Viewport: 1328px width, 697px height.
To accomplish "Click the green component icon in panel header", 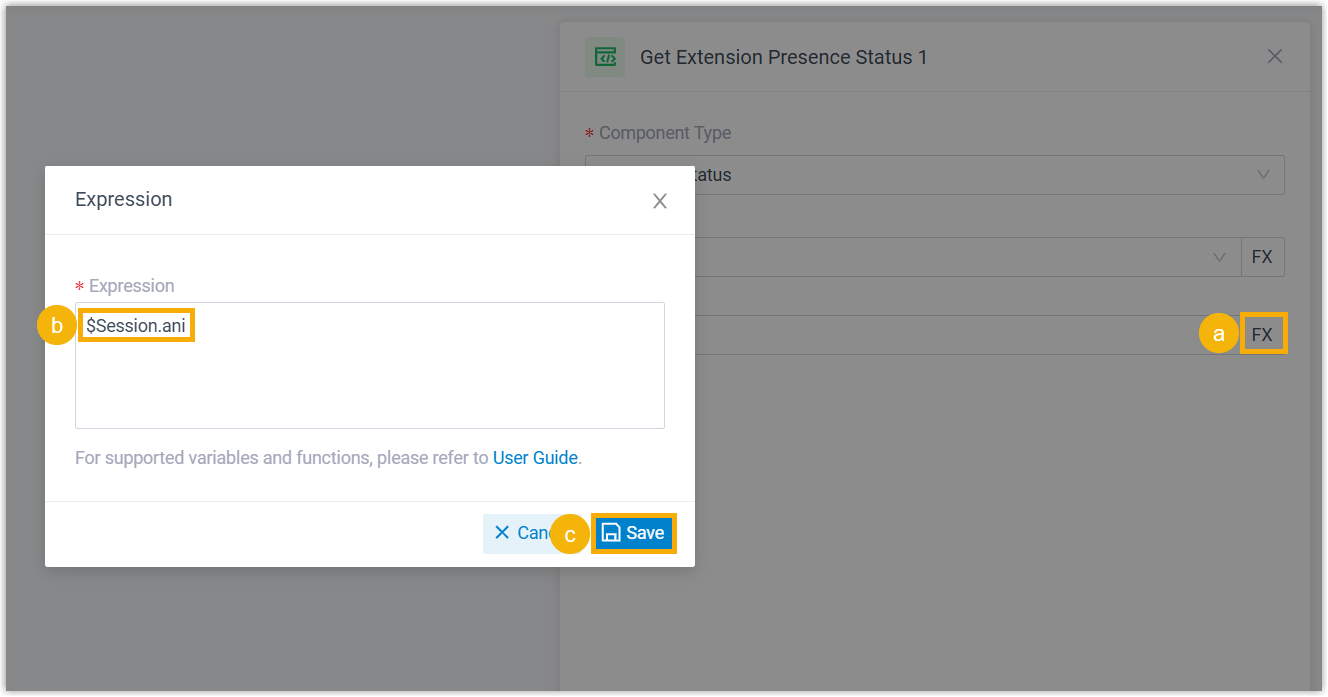I will (x=605, y=57).
